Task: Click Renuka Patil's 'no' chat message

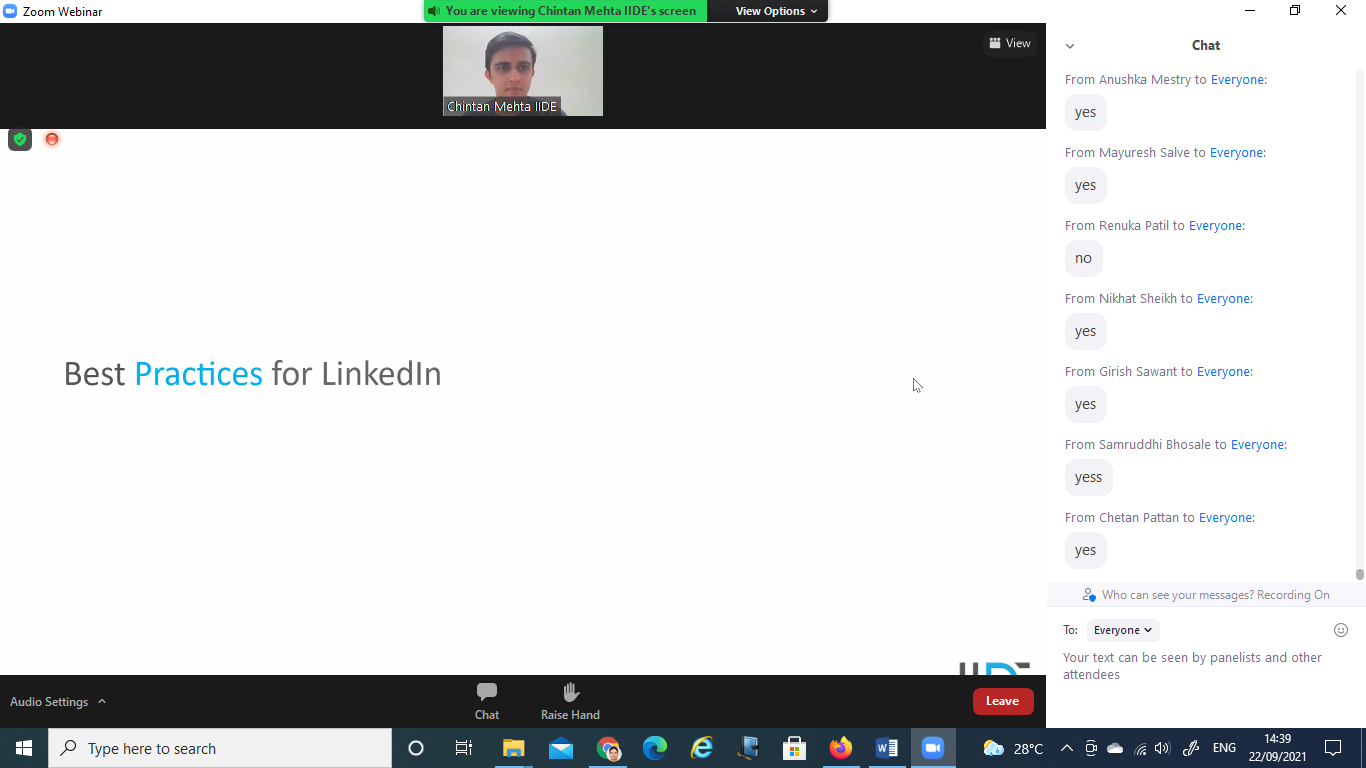Action: tap(1084, 258)
